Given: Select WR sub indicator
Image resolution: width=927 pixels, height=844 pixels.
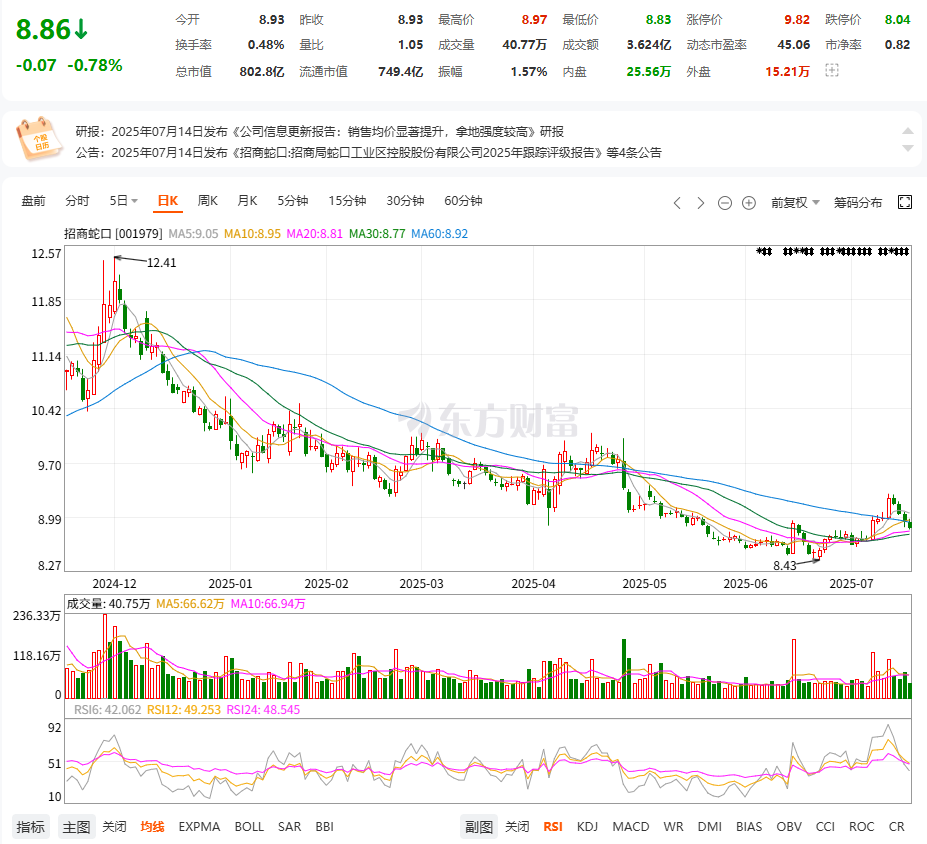Looking at the screenshot, I should [673, 826].
